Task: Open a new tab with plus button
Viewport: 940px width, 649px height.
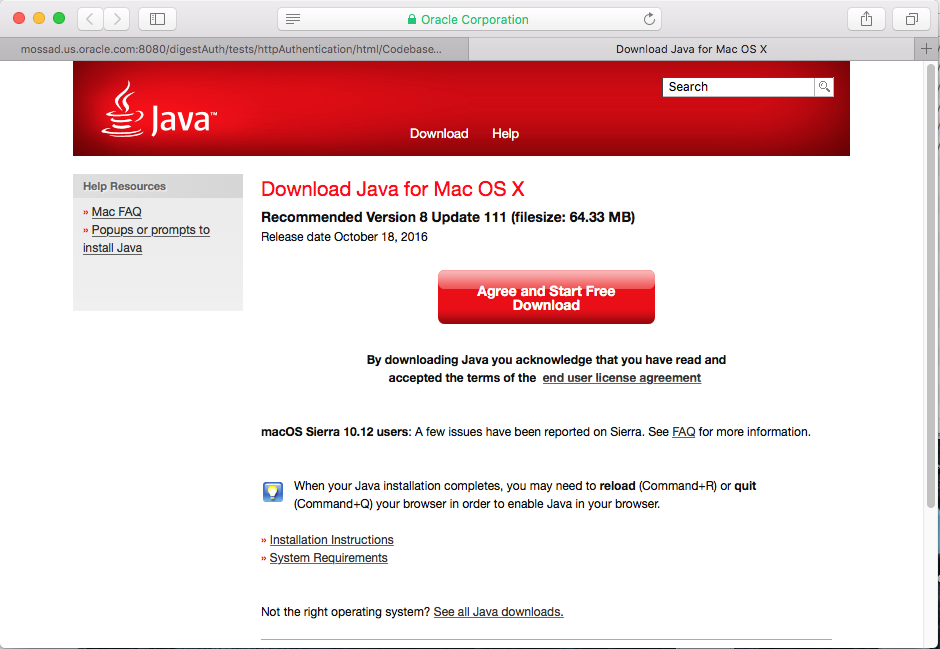Action: coord(926,49)
